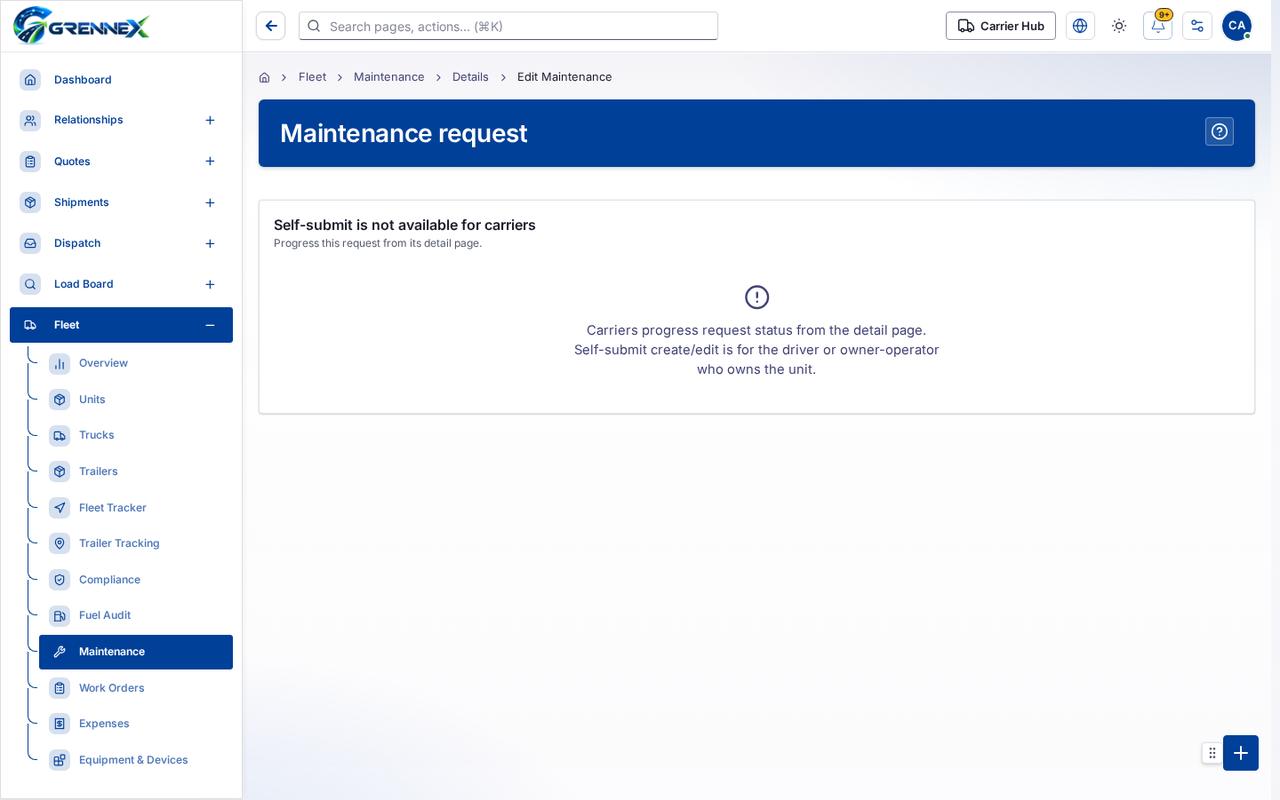Click the Expenses icon in sidebar

[60, 724]
